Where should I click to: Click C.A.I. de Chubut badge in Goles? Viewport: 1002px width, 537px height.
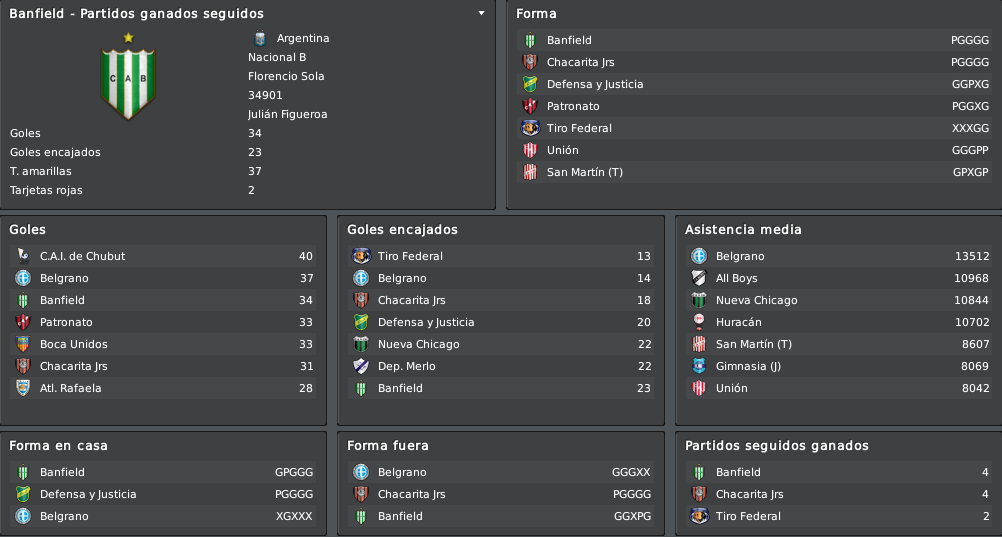pos(23,256)
